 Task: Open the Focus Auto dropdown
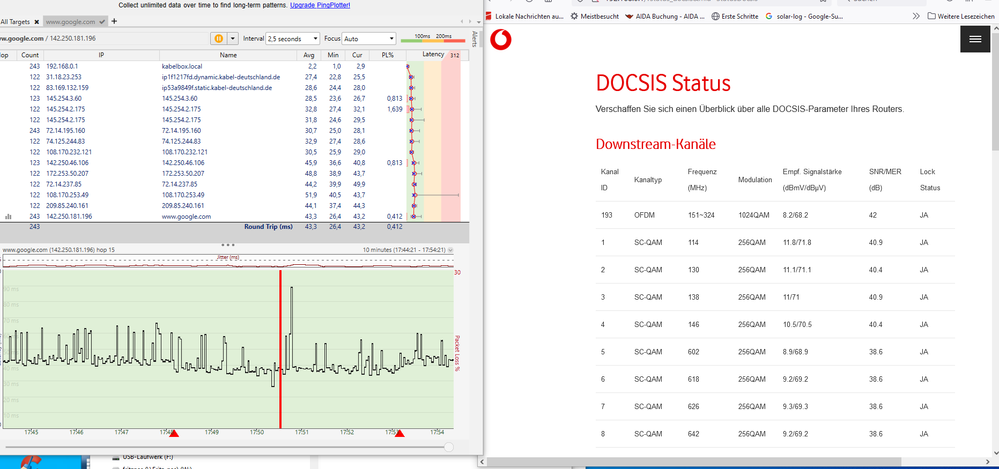click(369, 39)
